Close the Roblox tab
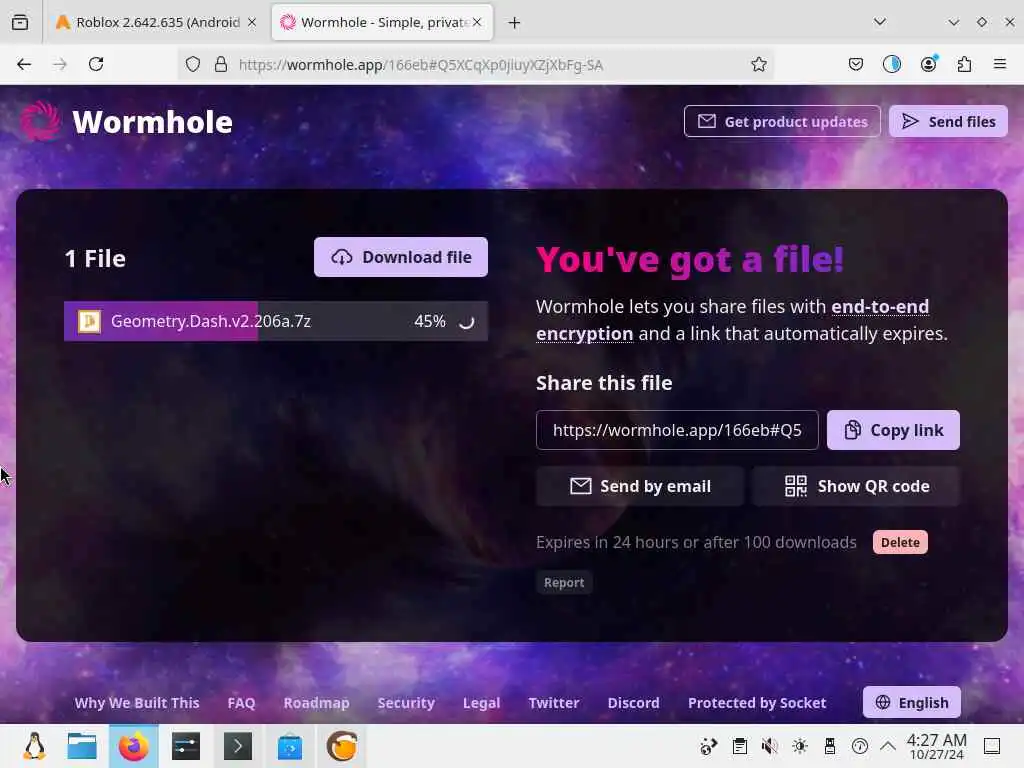 (252, 22)
